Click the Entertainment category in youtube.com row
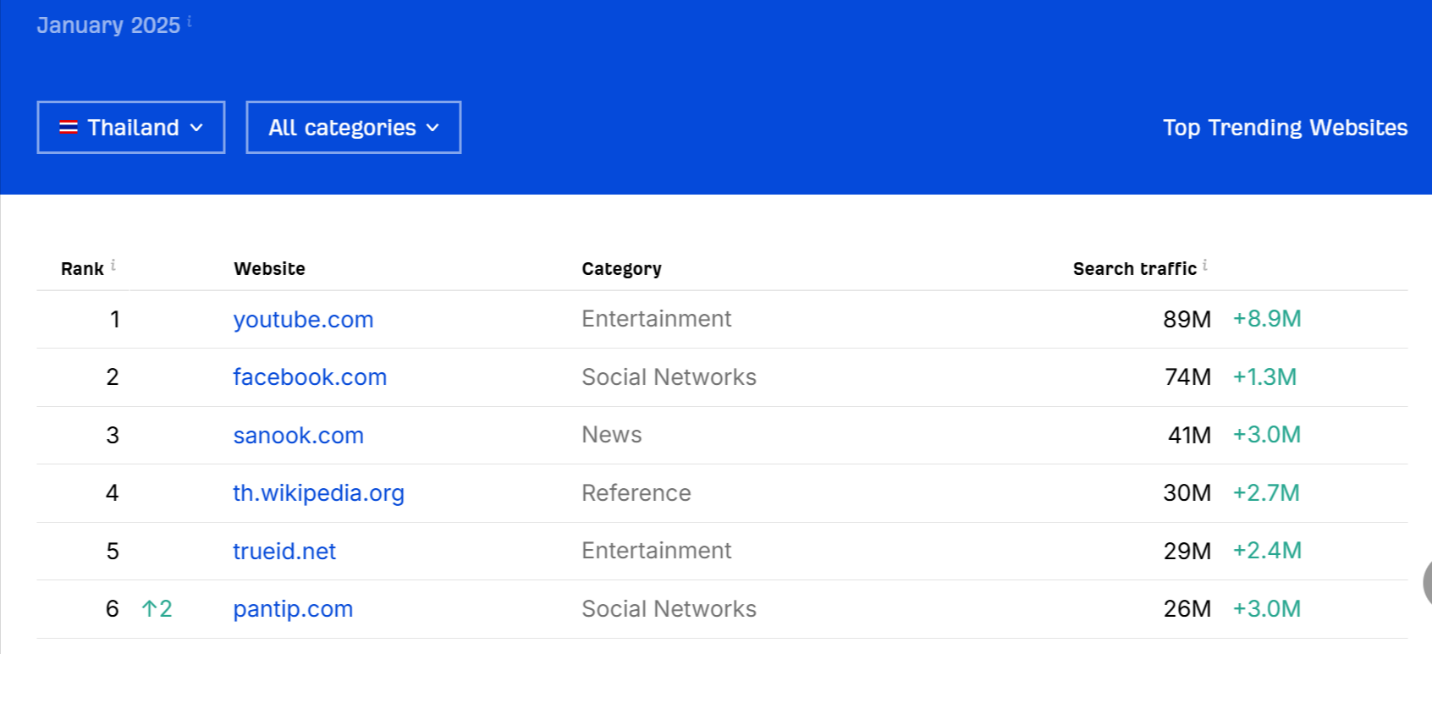The height and width of the screenshot is (703, 1432). (656, 319)
